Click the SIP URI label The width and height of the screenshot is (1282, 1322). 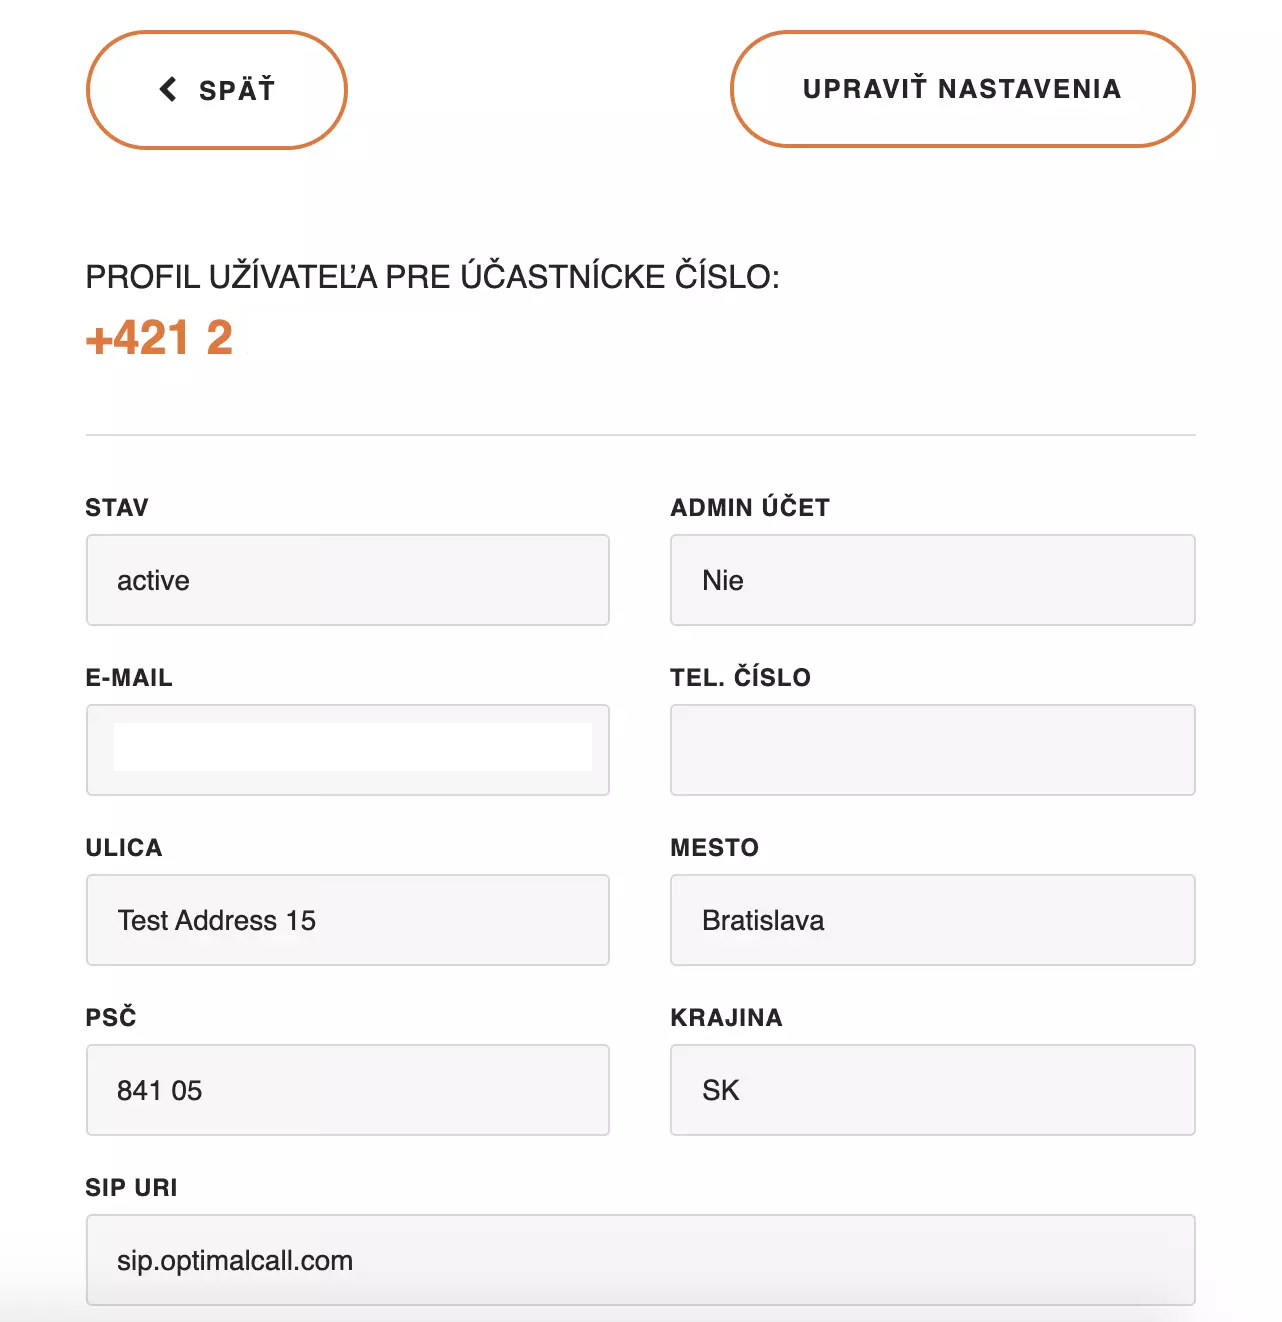click(x=130, y=1187)
